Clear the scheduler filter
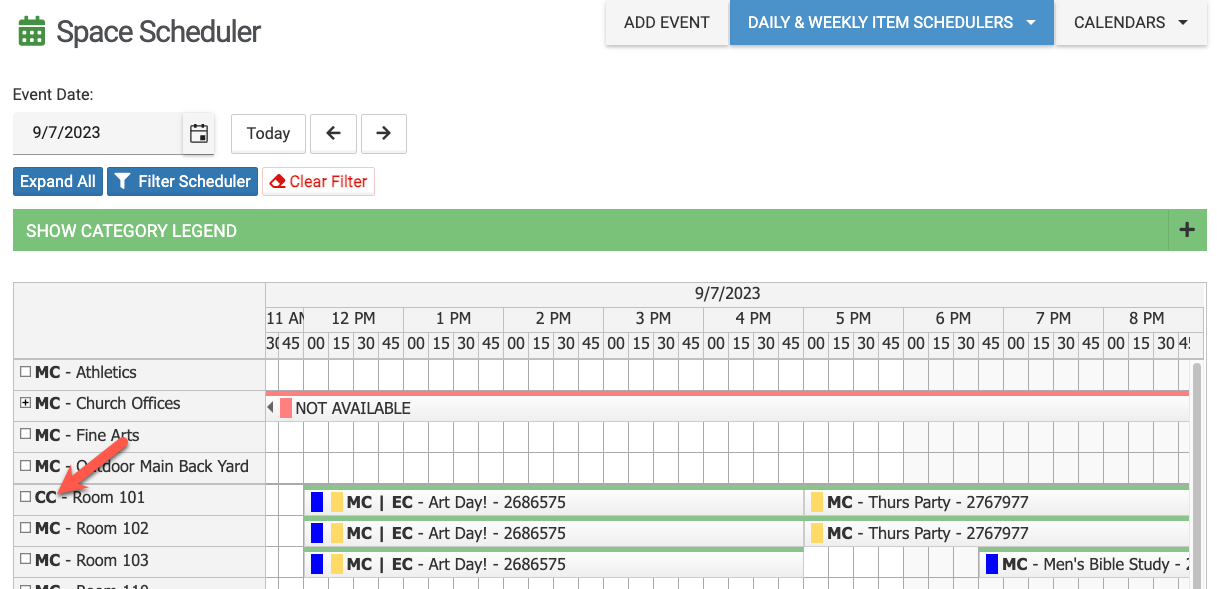1217x589 pixels. click(318, 181)
